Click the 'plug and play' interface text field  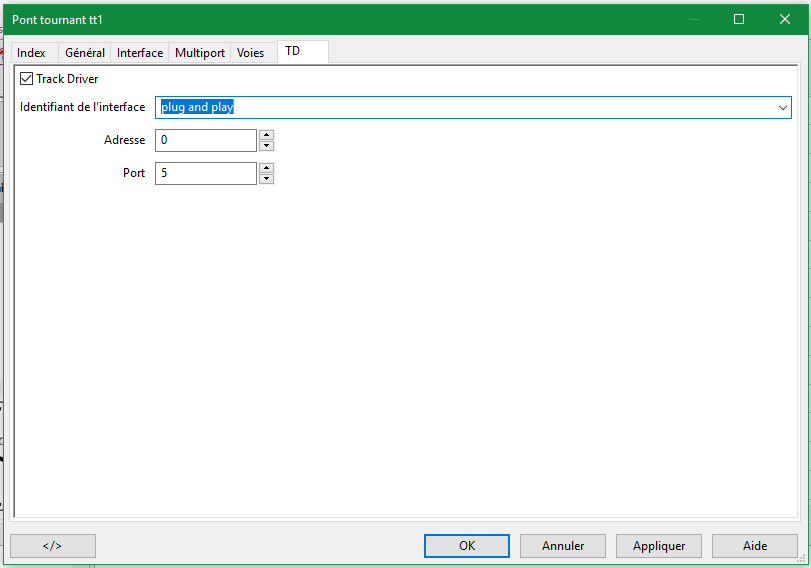tap(460, 108)
